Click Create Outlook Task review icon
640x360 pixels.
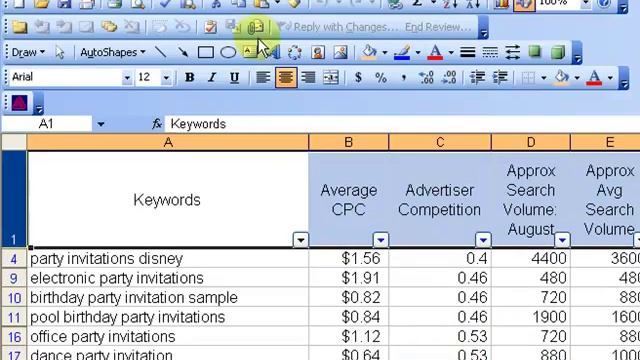coord(211,27)
